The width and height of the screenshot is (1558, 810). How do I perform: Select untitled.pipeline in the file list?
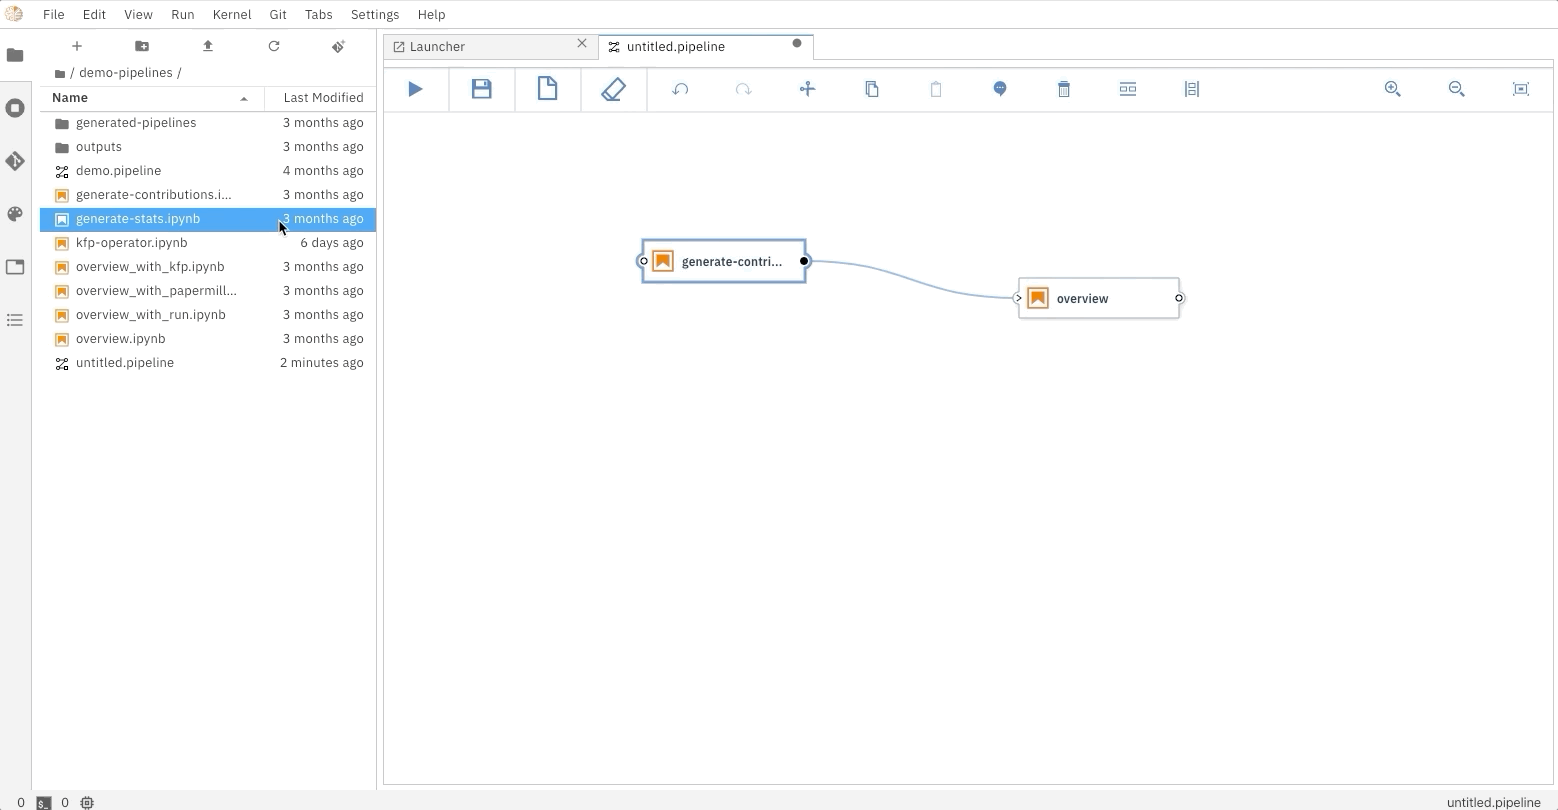208,363
